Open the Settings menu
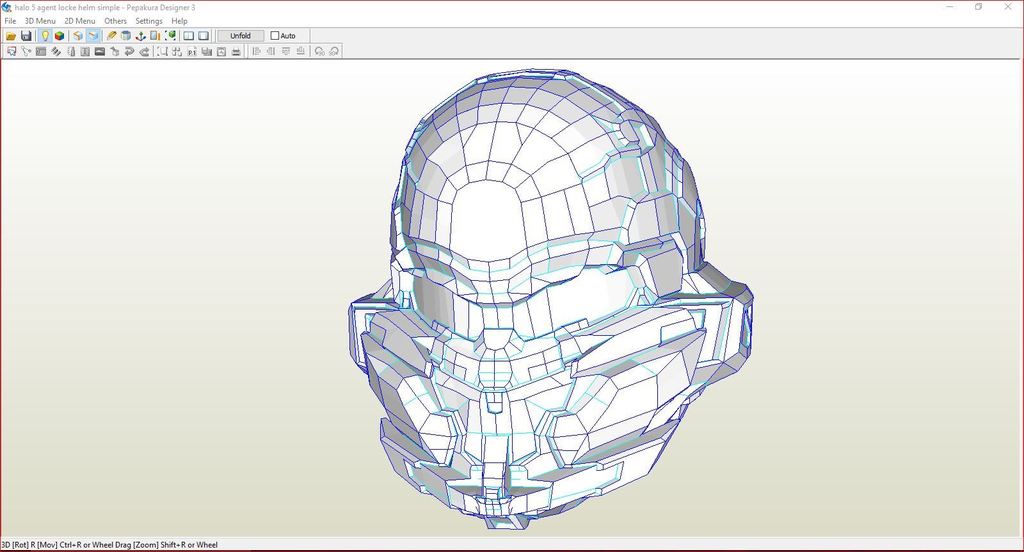The height and width of the screenshot is (552, 1024). (x=149, y=21)
